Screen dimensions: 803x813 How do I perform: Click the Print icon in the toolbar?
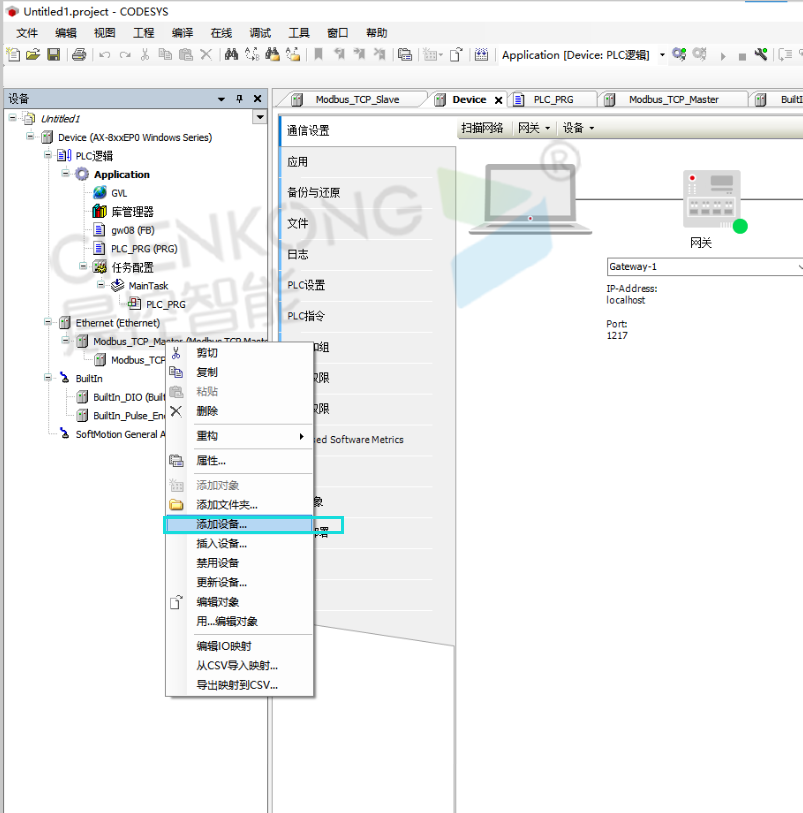click(79, 55)
